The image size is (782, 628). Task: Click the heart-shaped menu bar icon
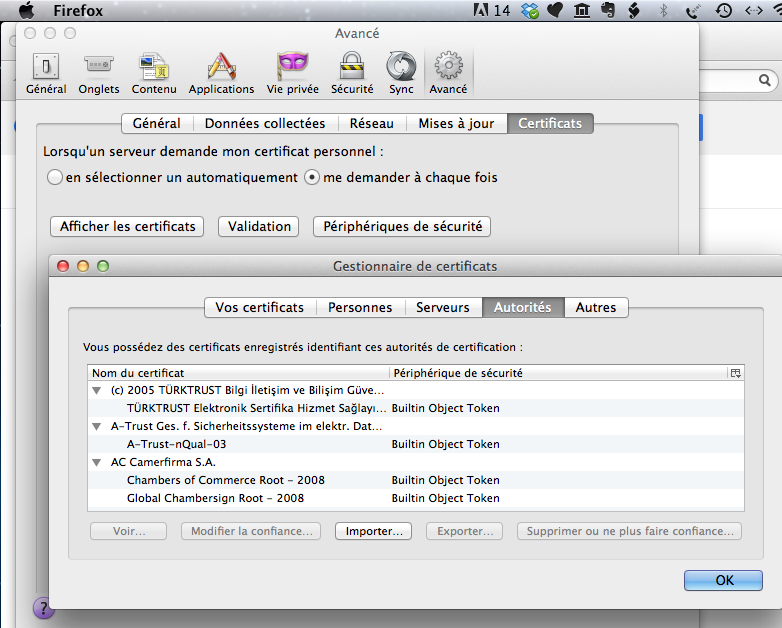[x=555, y=10]
